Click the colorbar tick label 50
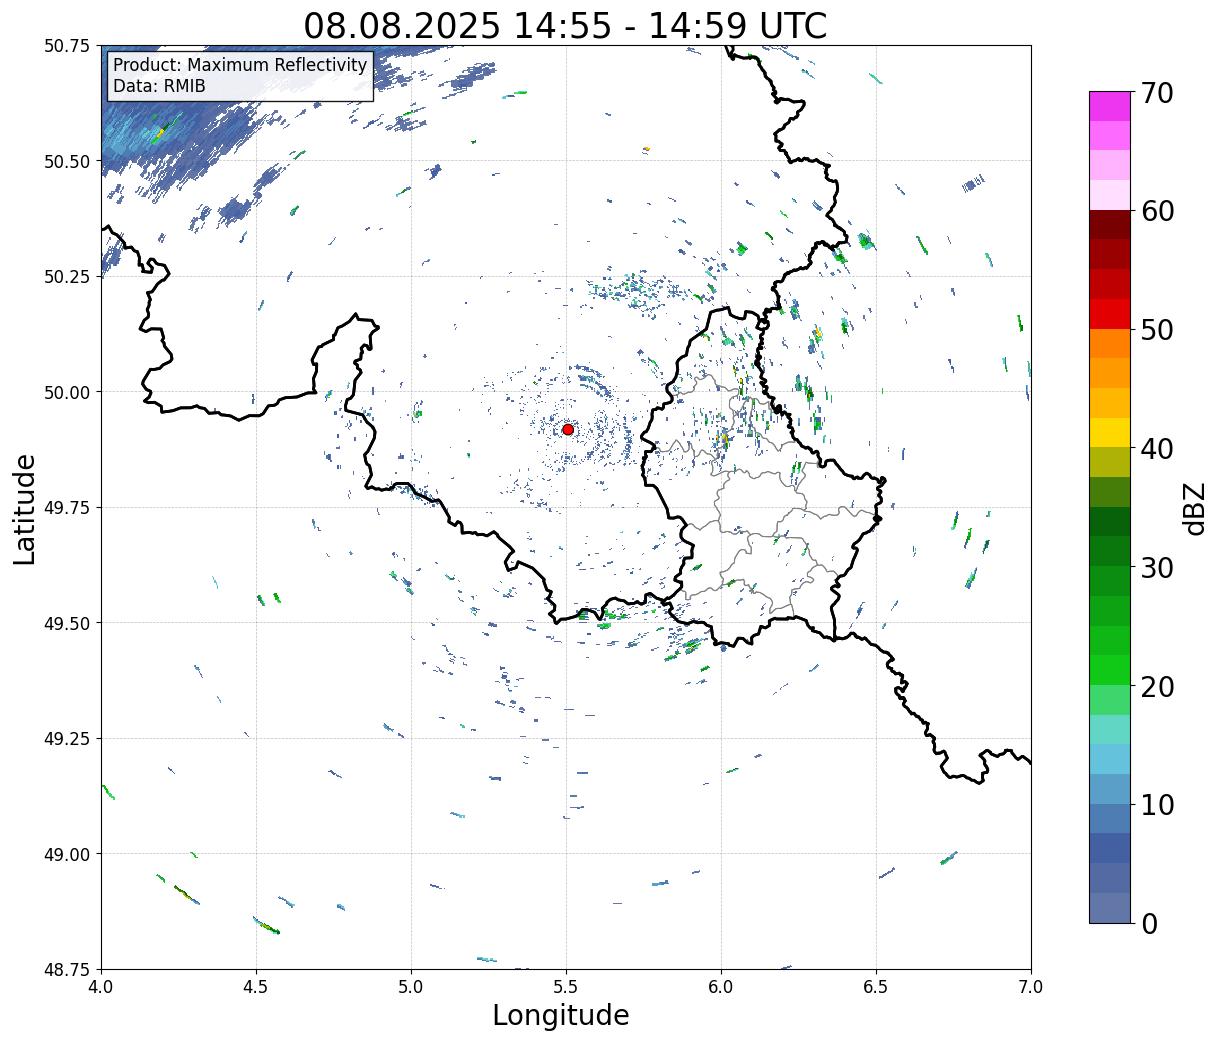The width and height of the screenshot is (1219, 1040). point(1156,330)
